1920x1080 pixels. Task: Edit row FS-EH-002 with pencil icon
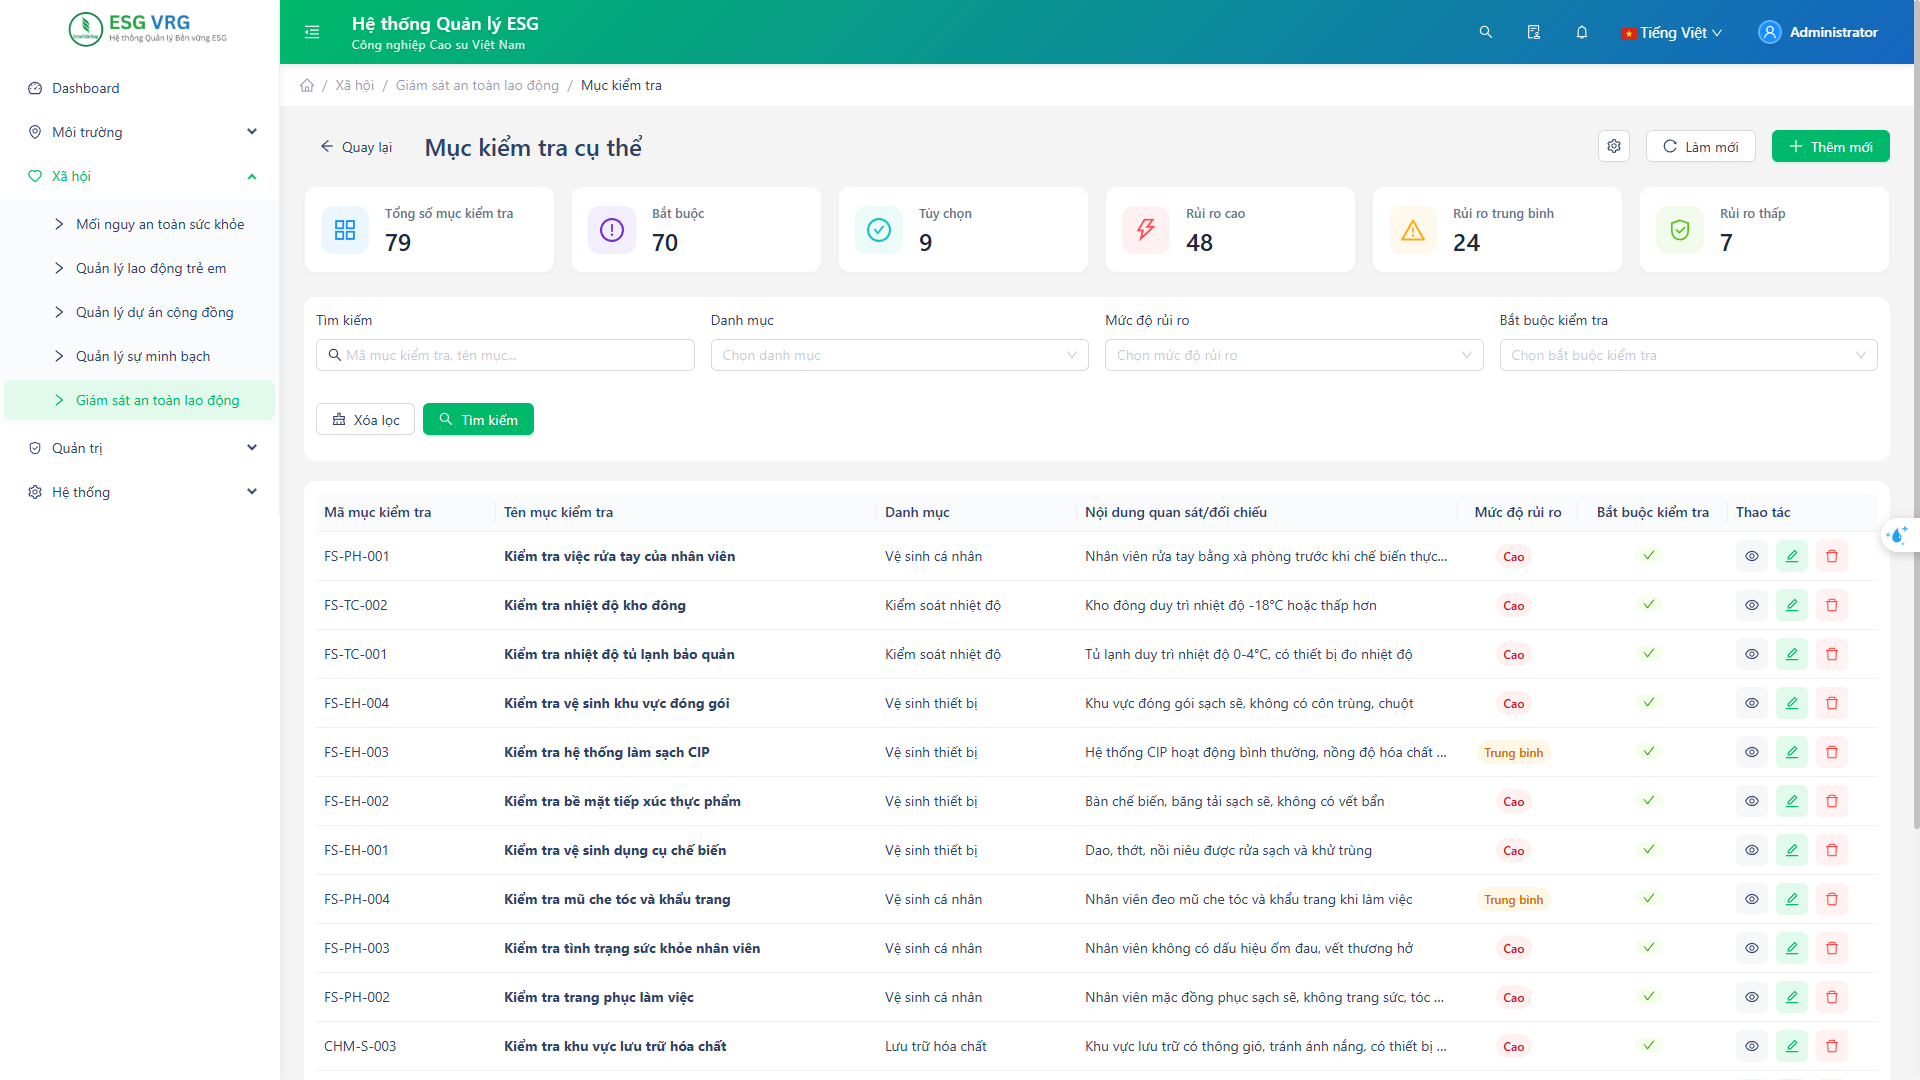click(x=1792, y=801)
